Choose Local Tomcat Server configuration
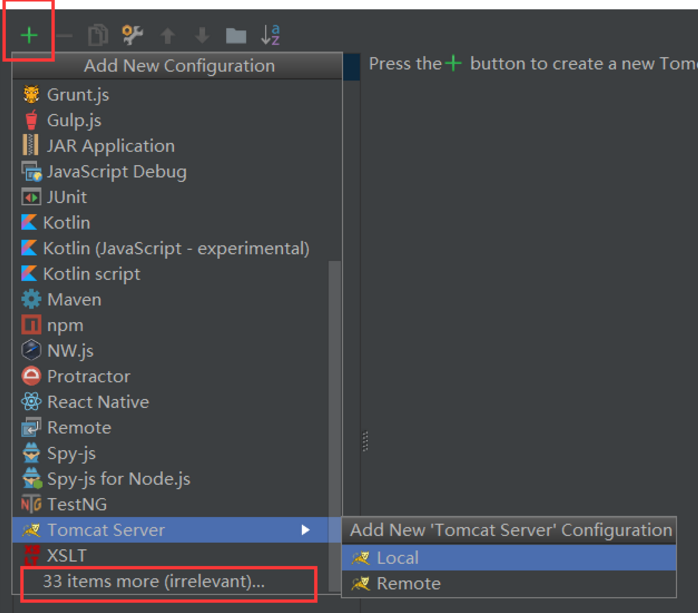The height and width of the screenshot is (613, 698). [509, 558]
